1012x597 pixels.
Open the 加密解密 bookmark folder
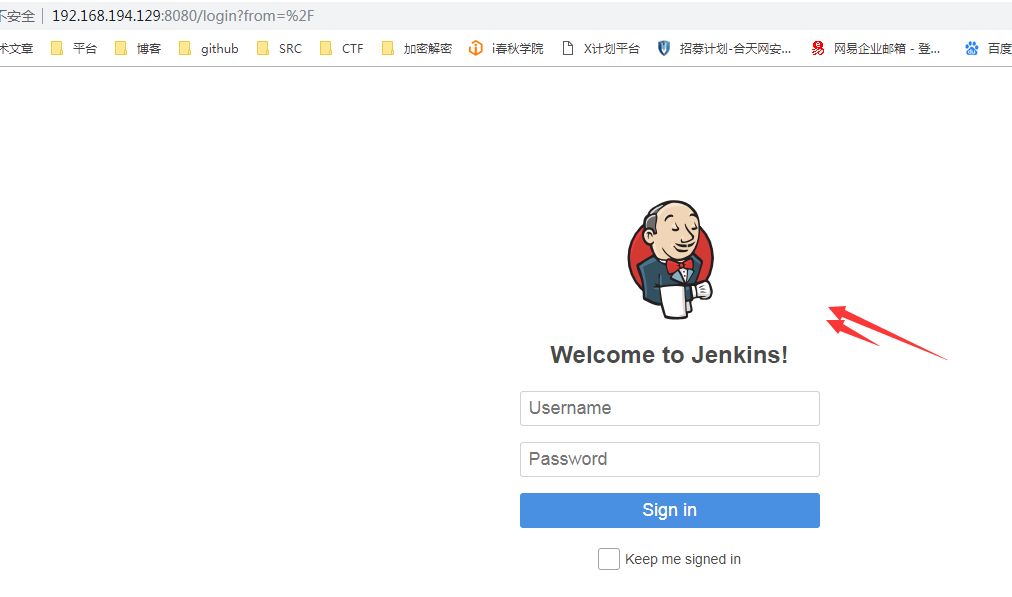point(416,48)
